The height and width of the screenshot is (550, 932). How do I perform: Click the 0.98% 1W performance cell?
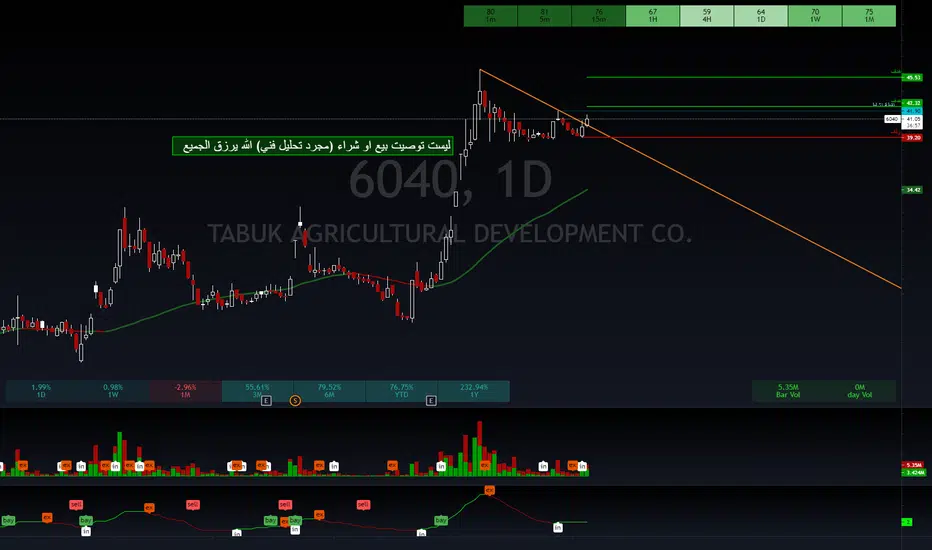(113, 391)
